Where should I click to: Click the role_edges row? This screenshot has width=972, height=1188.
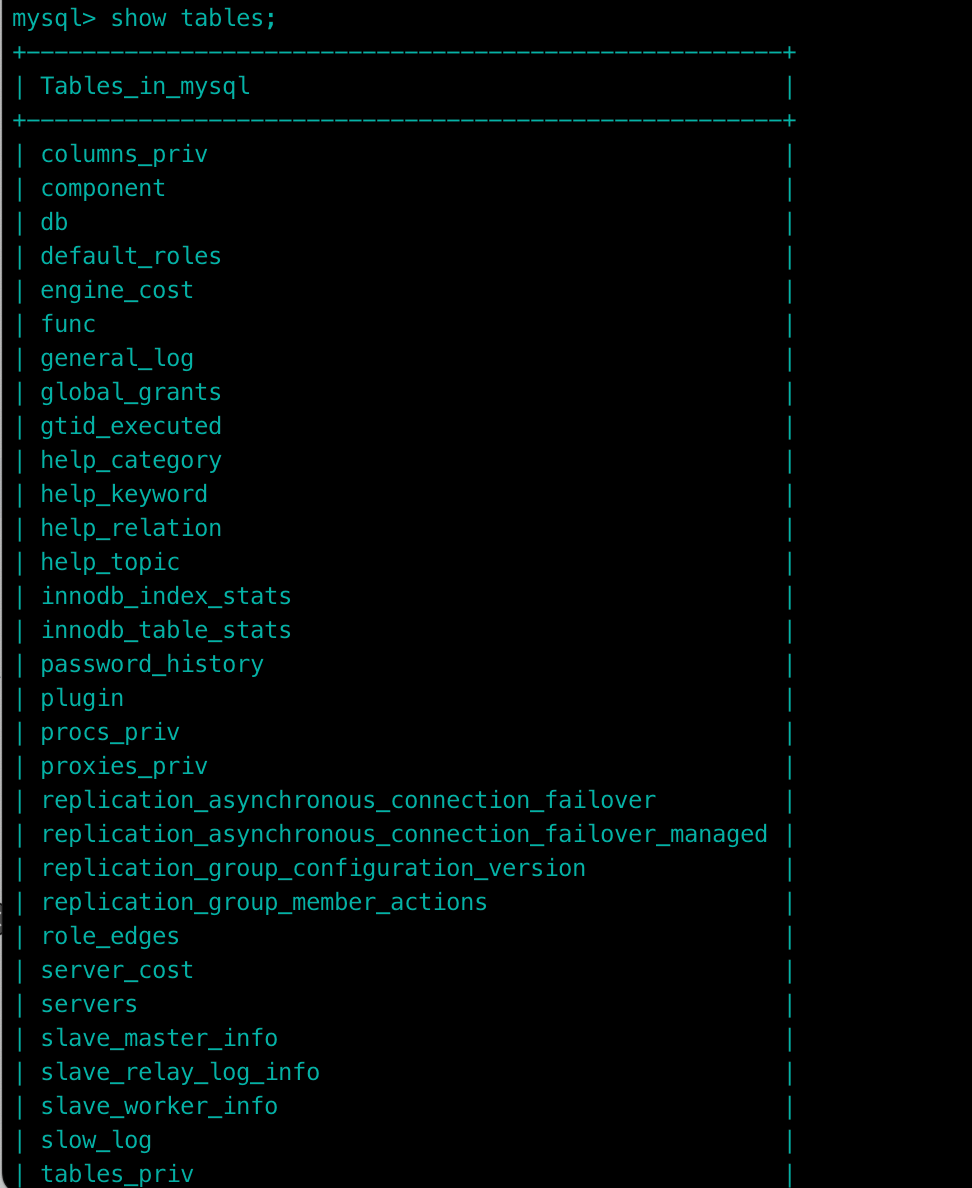pyautogui.click(x=110, y=936)
